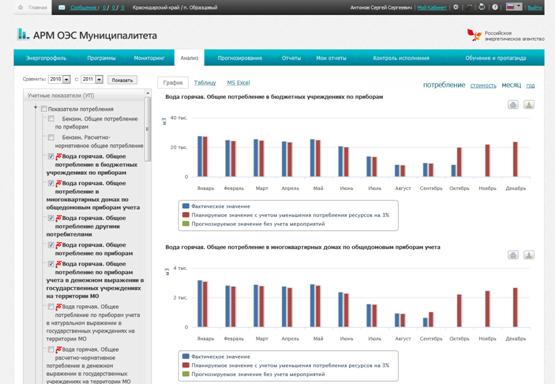The width and height of the screenshot is (555, 384).
Task: Open the Сообщения link
Action: [x=84, y=7]
